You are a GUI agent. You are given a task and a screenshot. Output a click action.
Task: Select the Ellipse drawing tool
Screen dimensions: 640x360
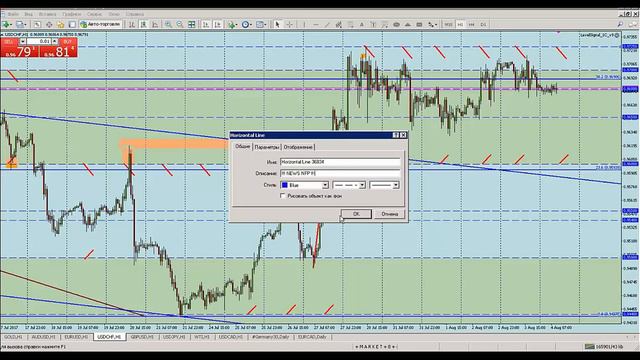(x=396, y=24)
